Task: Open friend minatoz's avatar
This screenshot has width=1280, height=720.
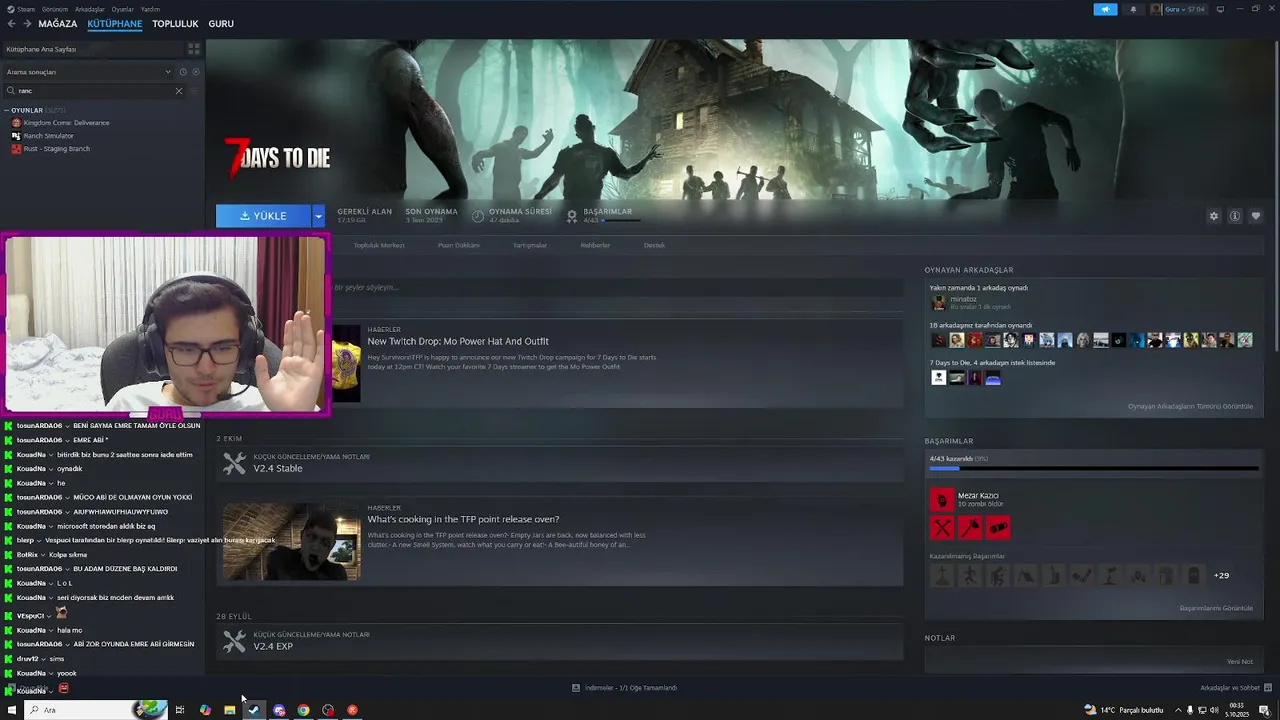Action: 938,302
